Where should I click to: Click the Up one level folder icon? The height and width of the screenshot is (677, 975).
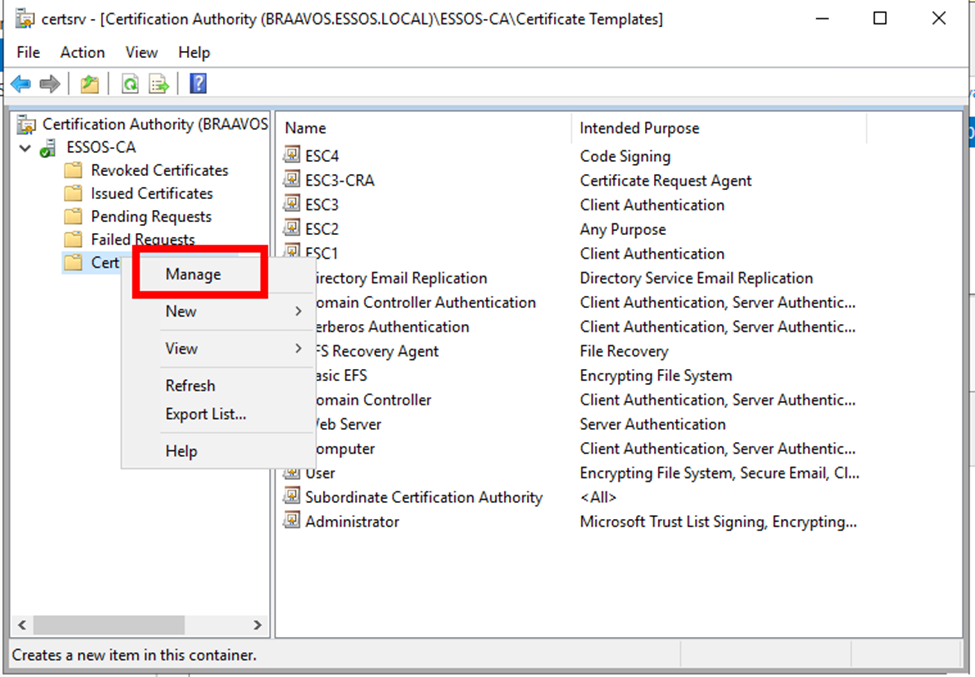pyautogui.click(x=90, y=84)
